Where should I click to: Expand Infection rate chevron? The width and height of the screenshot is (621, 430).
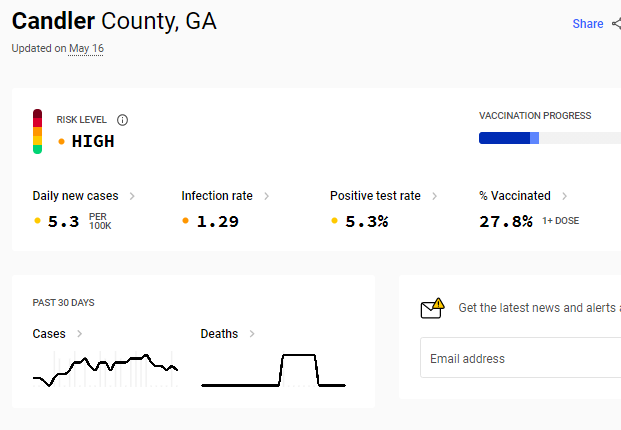click(x=267, y=196)
